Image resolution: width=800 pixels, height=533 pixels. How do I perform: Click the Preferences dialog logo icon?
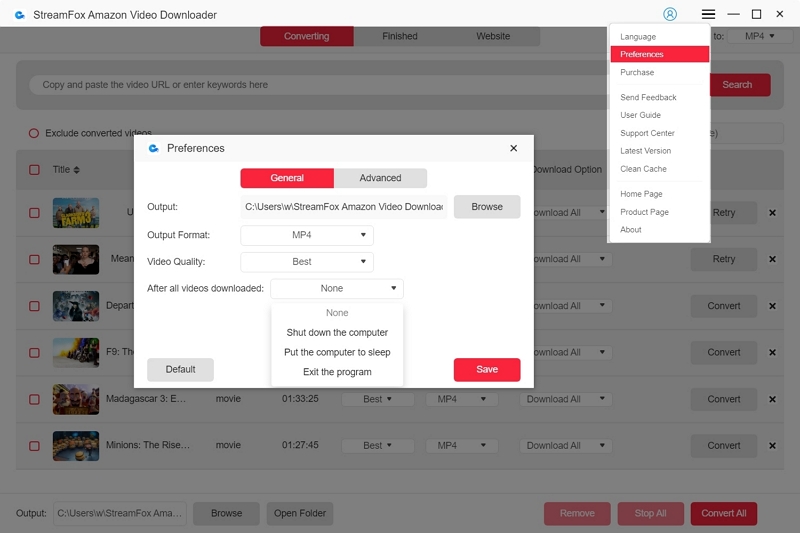click(x=154, y=148)
